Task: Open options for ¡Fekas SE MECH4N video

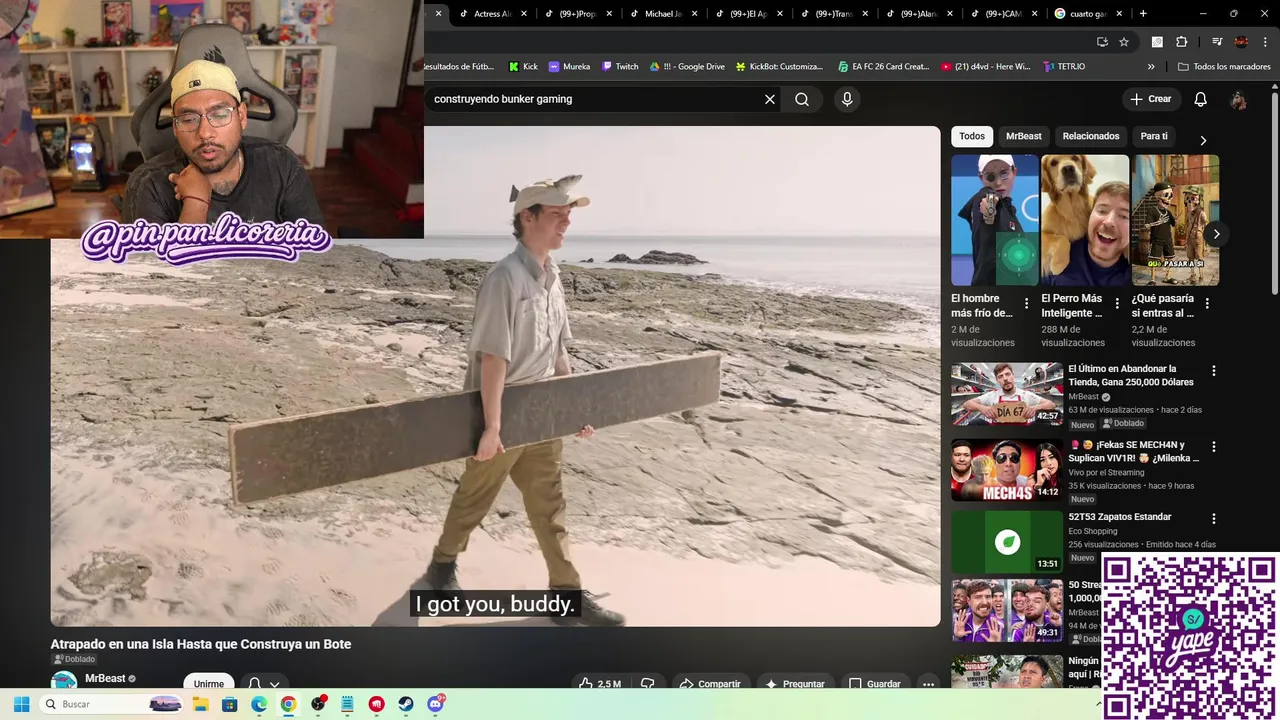Action: [x=1214, y=447]
